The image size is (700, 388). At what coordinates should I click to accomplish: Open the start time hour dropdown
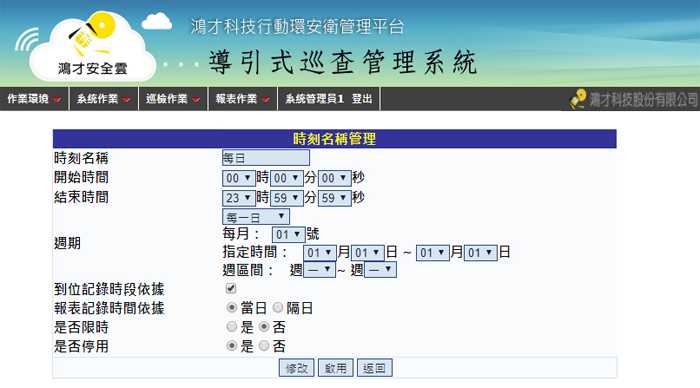tap(239, 178)
